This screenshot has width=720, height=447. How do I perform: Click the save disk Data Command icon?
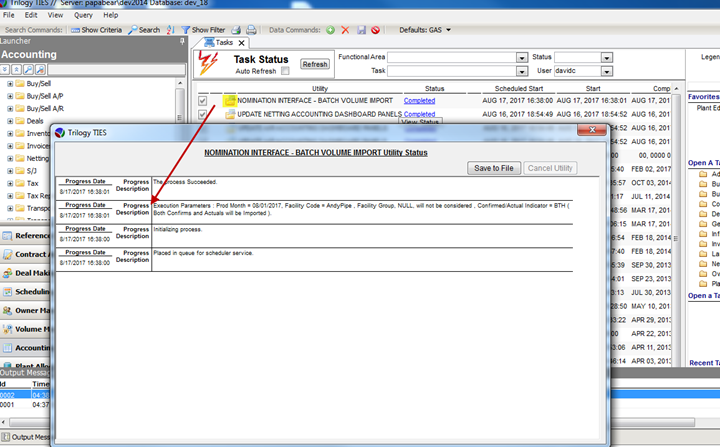tap(361, 30)
